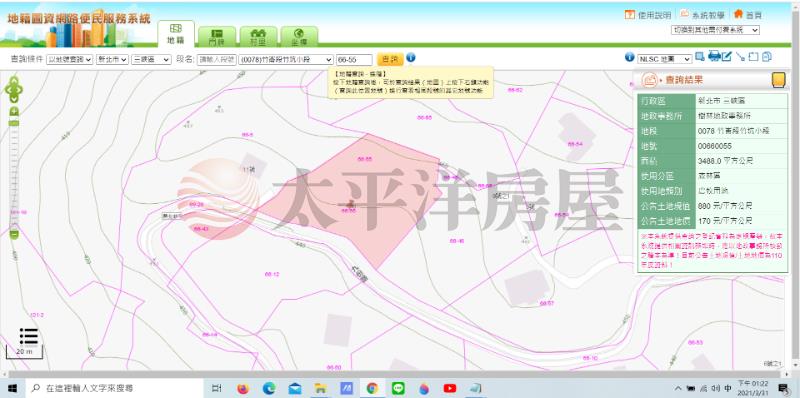This screenshot has width=800, height=398.
Task: Open Task View in taskbar
Action: pyautogui.click(x=217, y=388)
